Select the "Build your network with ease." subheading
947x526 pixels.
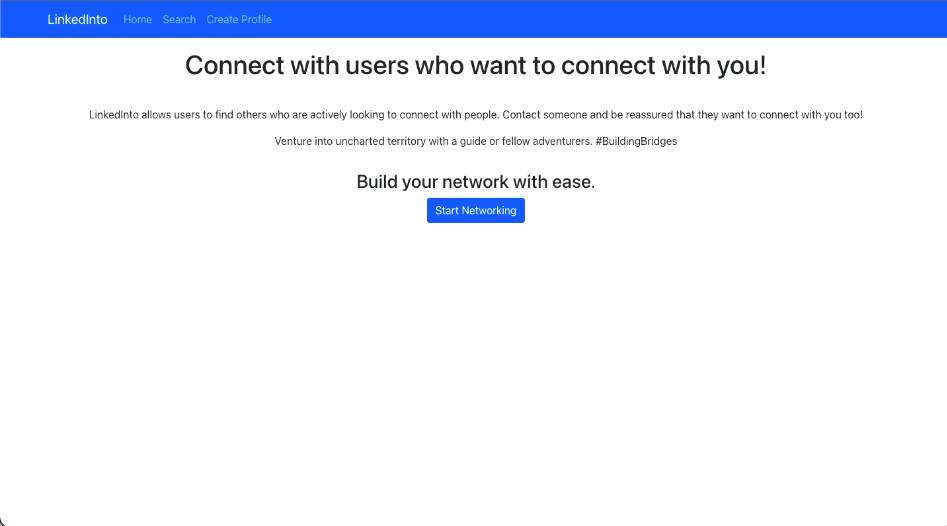[x=476, y=182]
